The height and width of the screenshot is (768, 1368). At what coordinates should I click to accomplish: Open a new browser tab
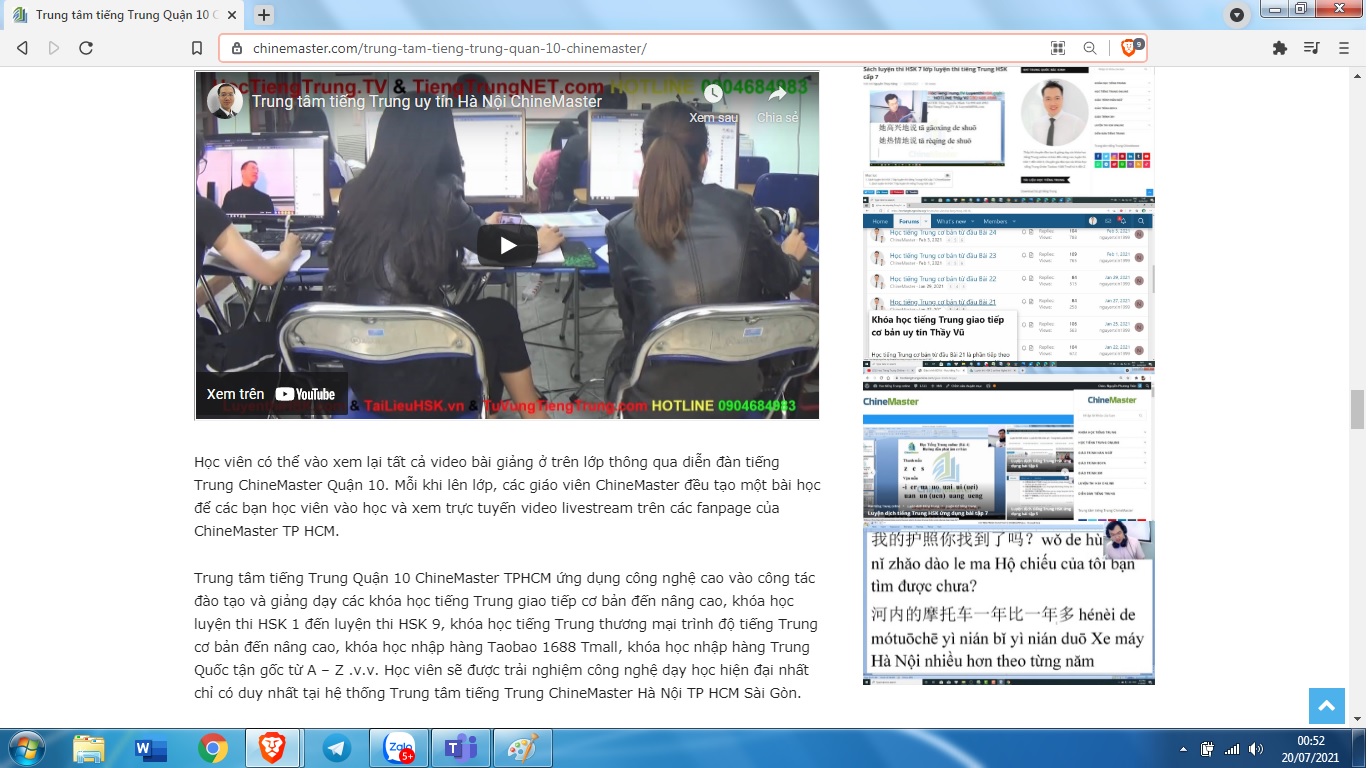(x=264, y=15)
